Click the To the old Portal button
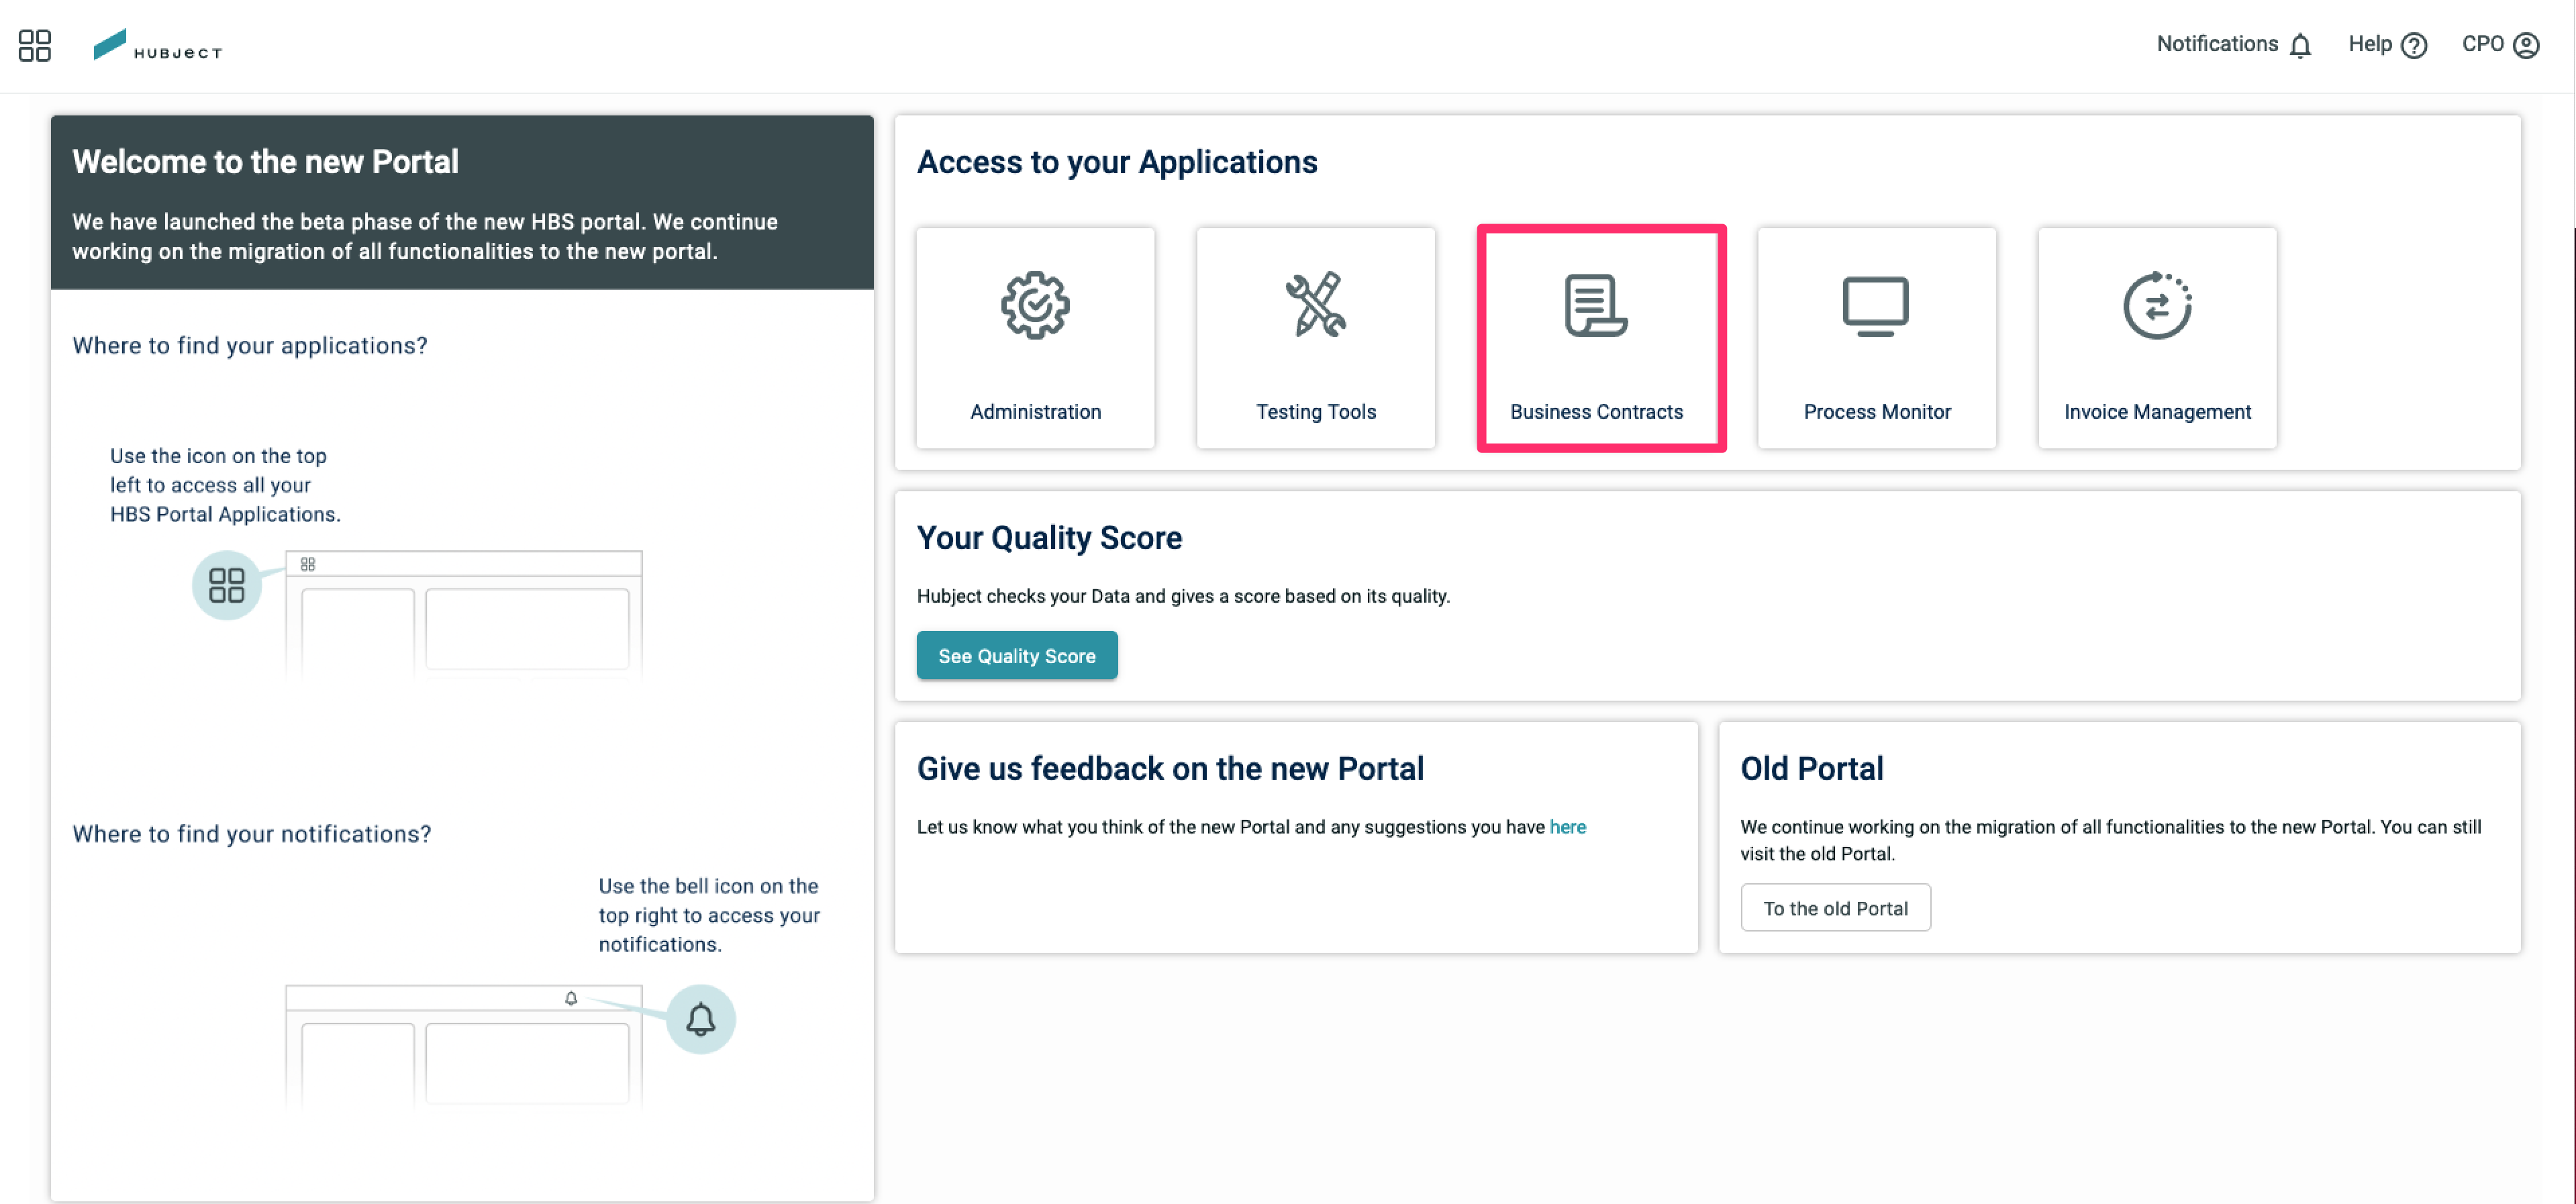The height and width of the screenshot is (1204, 2576). click(x=1835, y=908)
